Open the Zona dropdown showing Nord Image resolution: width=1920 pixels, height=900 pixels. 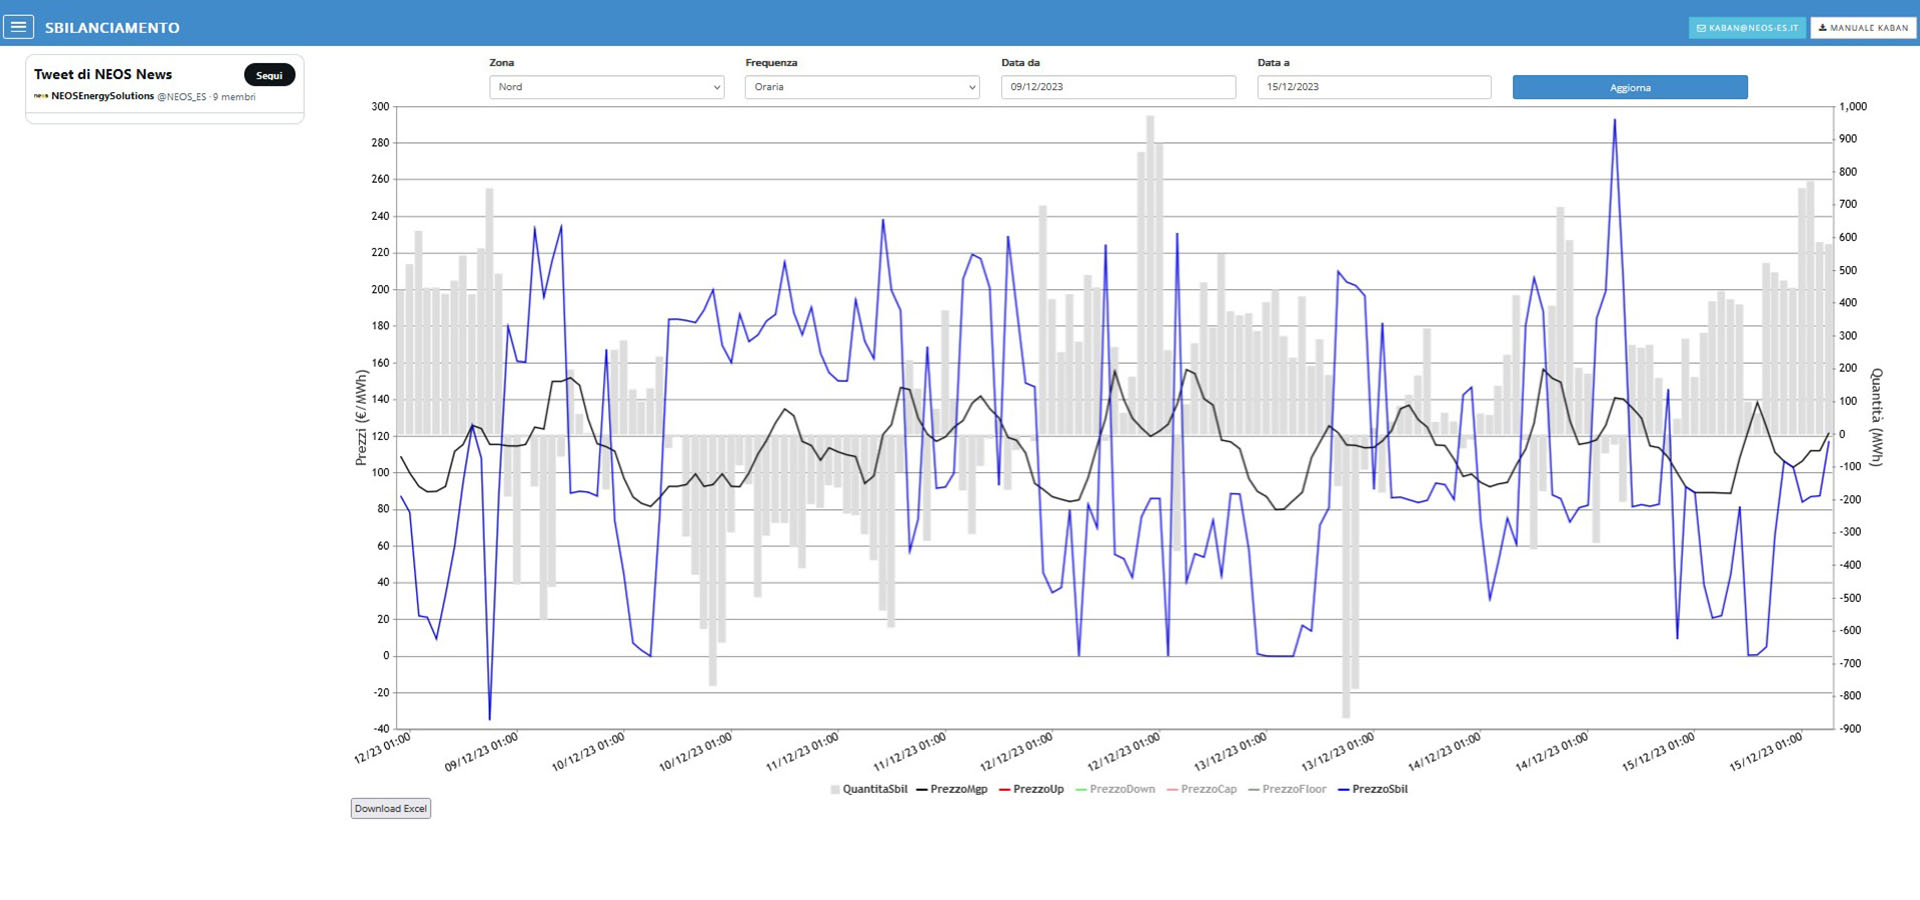pos(606,87)
